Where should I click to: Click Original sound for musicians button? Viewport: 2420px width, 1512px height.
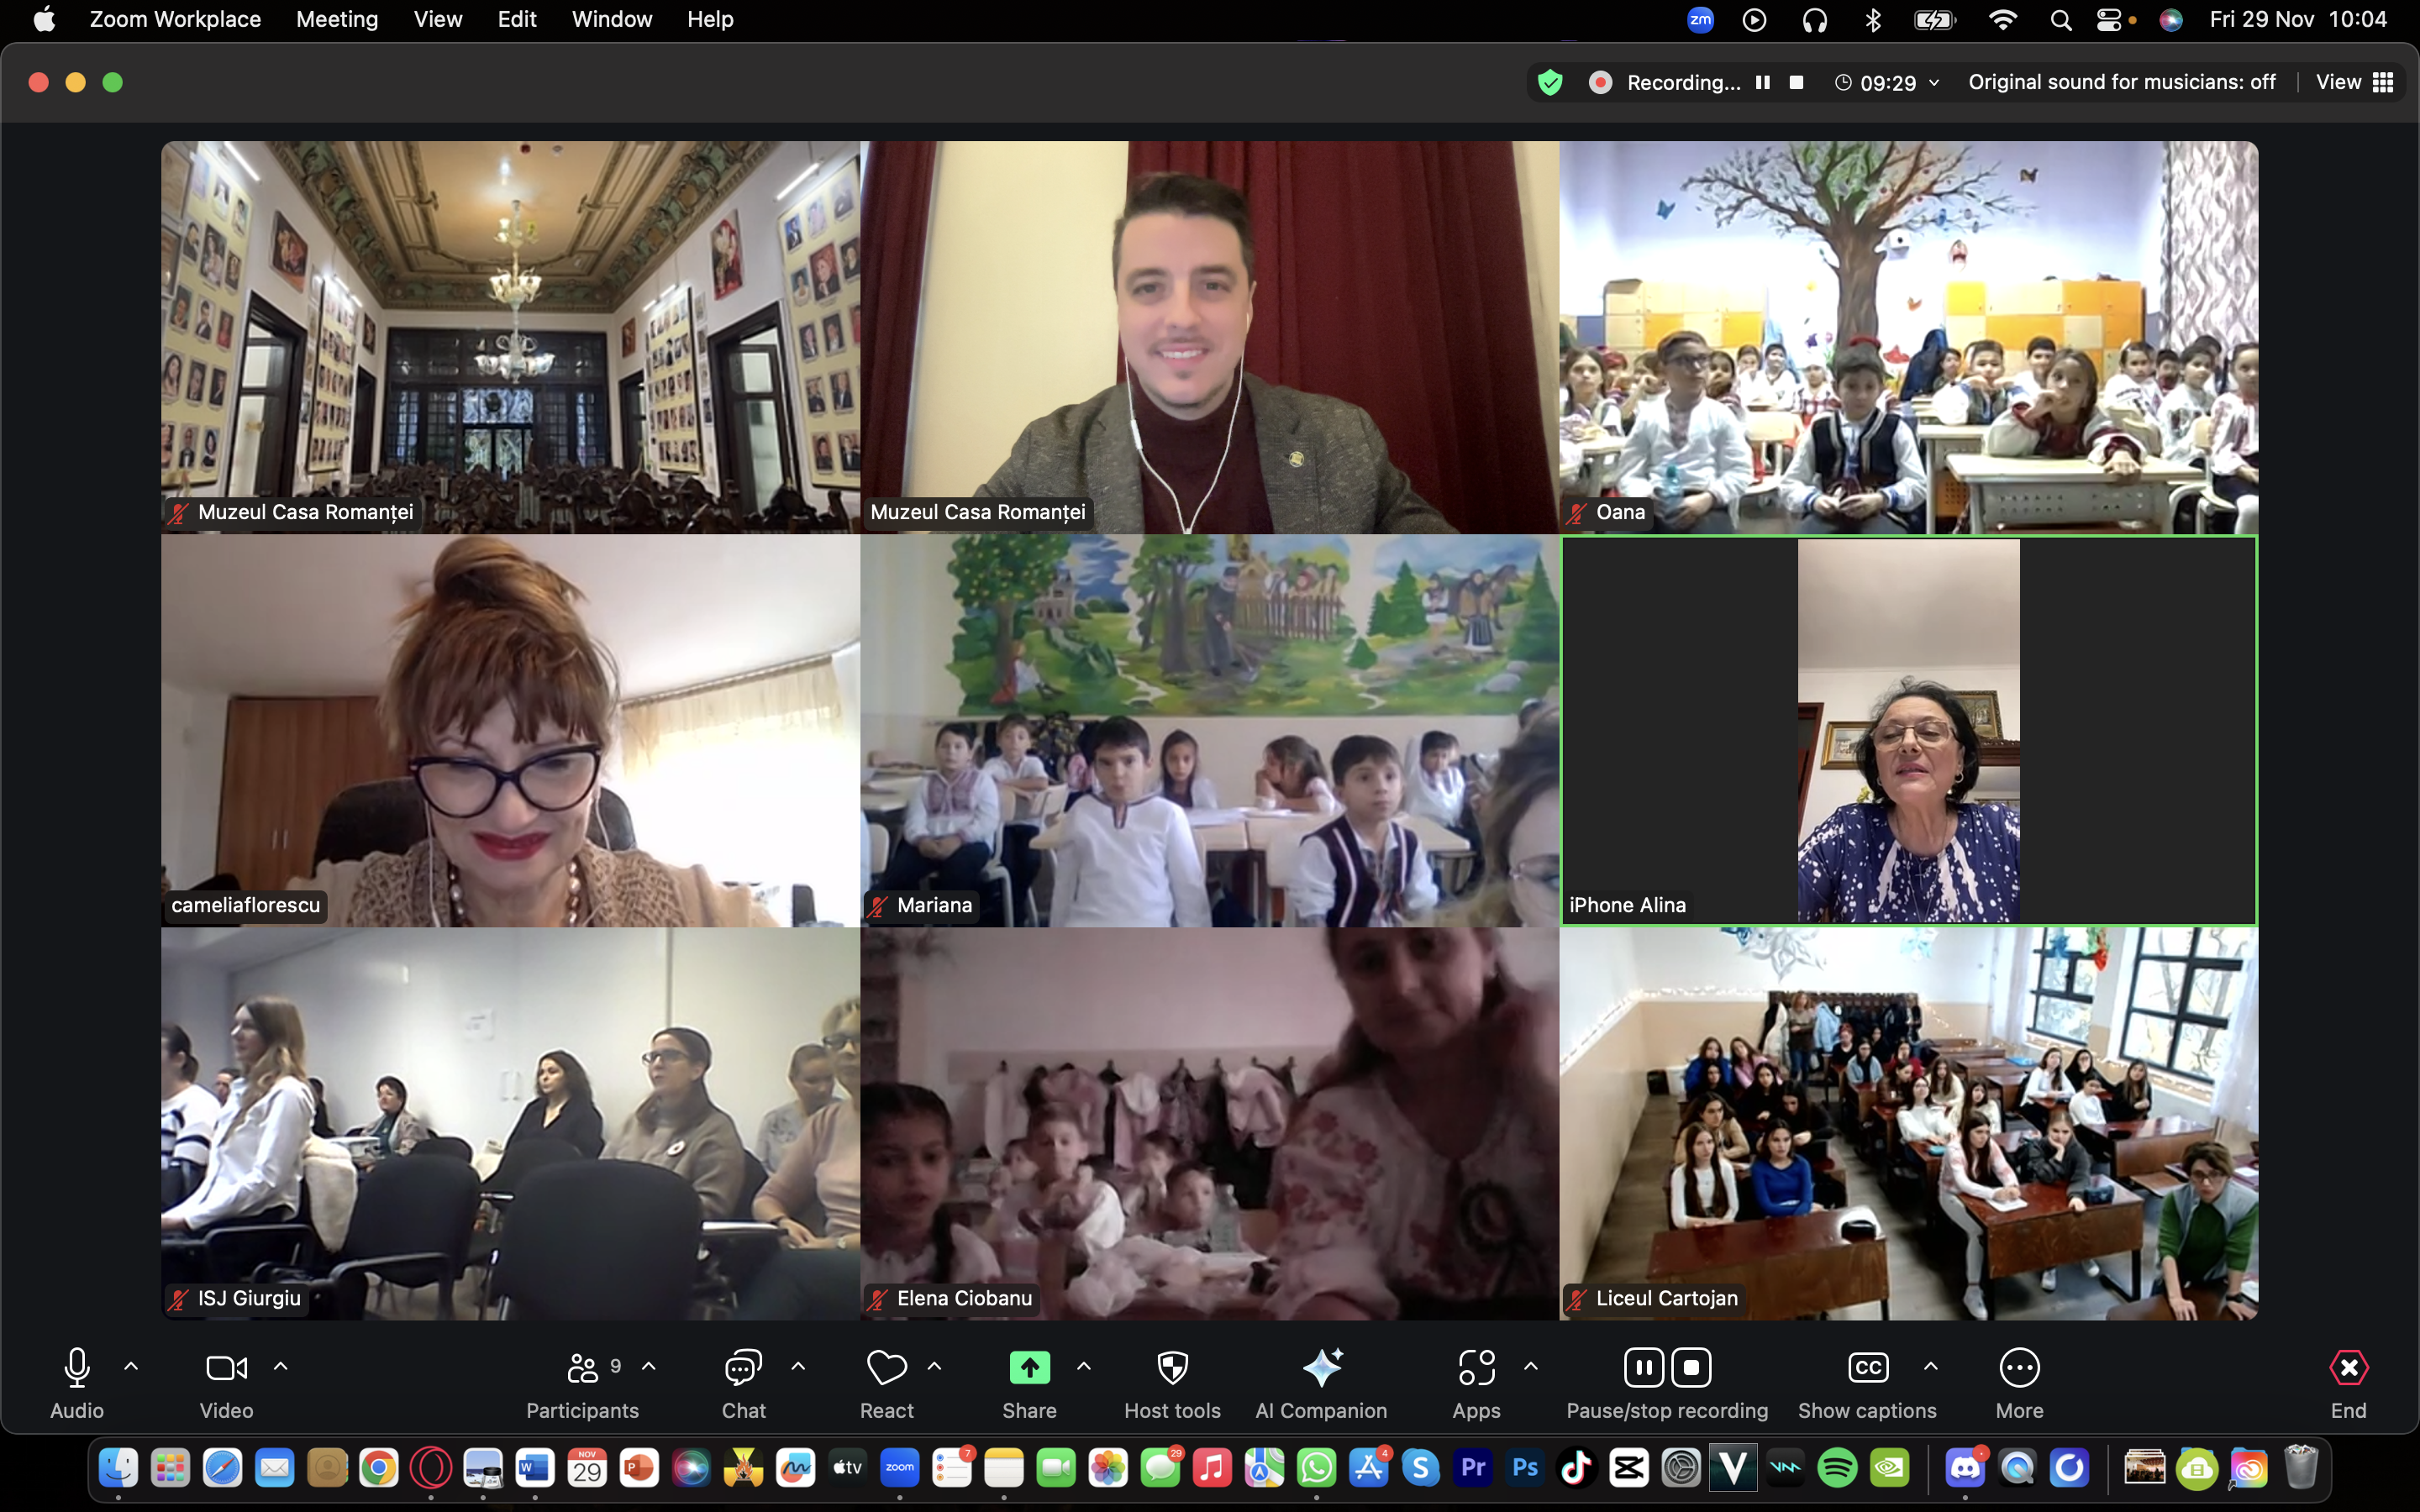[2121, 82]
